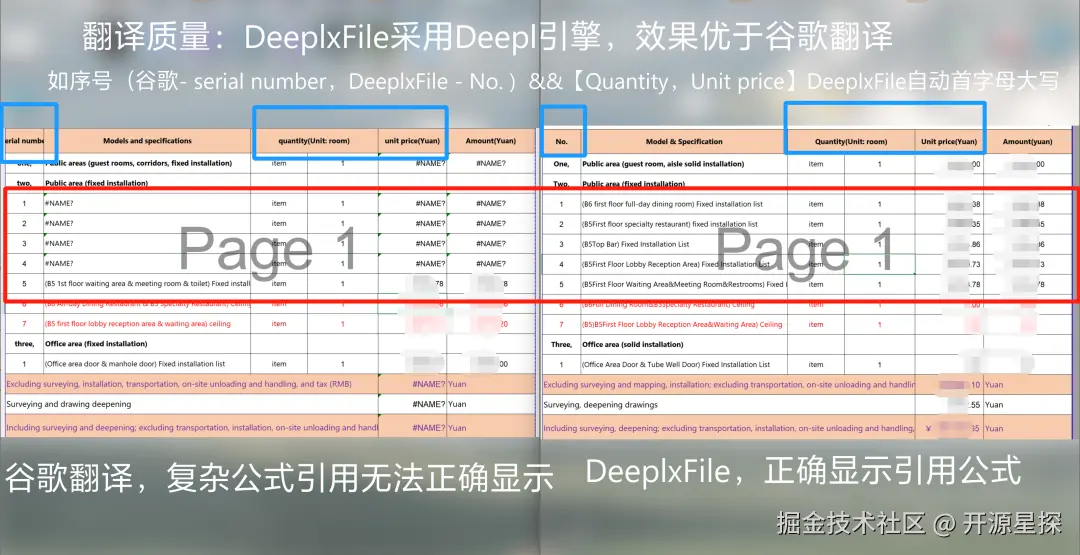Click 'Excluding surveying and mapping, installation' row in right sheet
1080x555 pixels.
click(729, 385)
